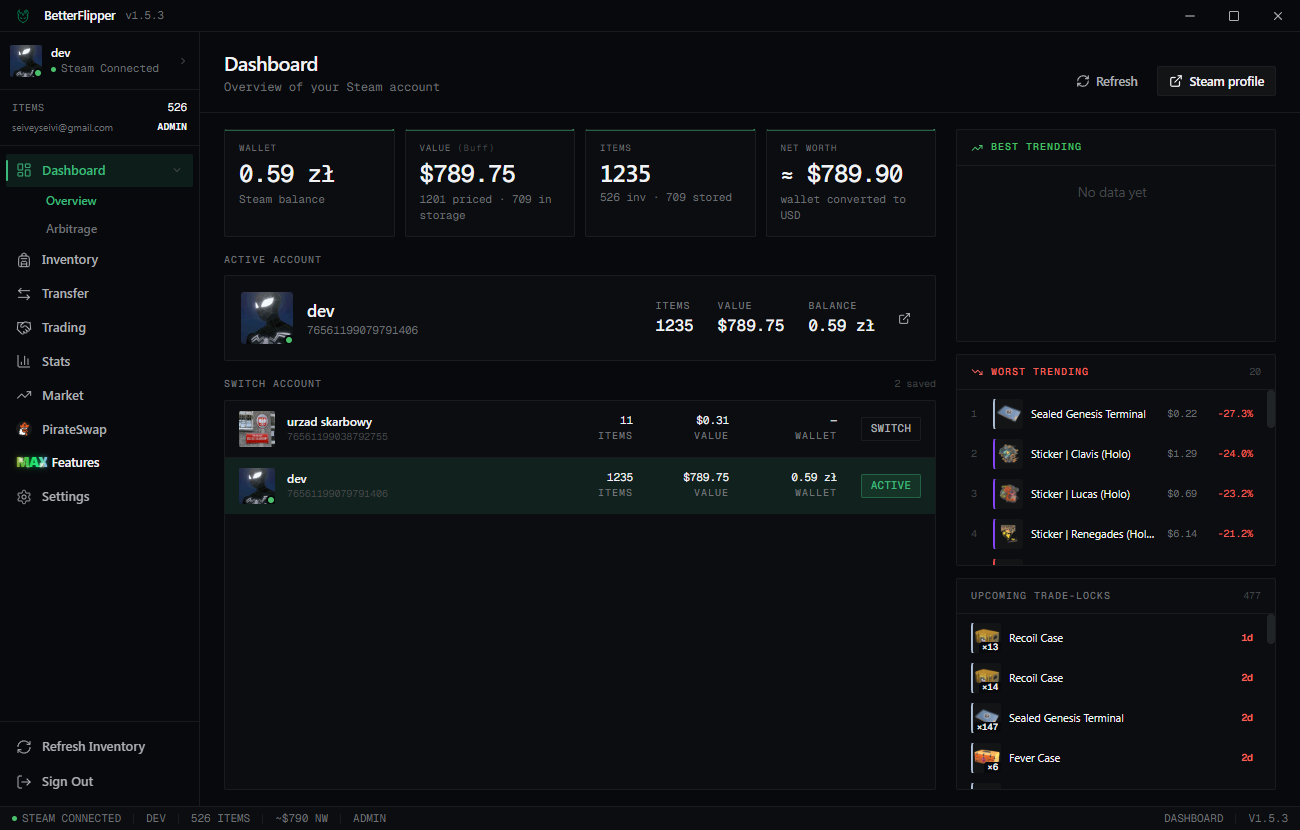
Task: Click the Refresh button in header
Action: pyautogui.click(x=1106, y=82)
